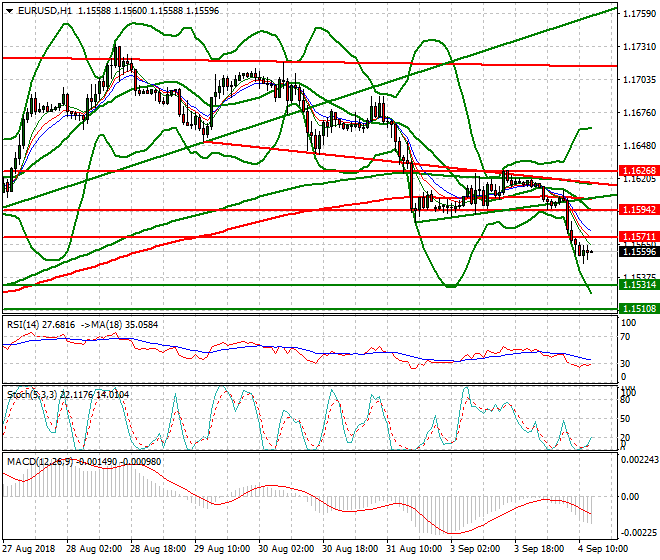Select the EURUSD,H1 chart title text
This screenshot has width=660, height=560.
click(45, 11)
